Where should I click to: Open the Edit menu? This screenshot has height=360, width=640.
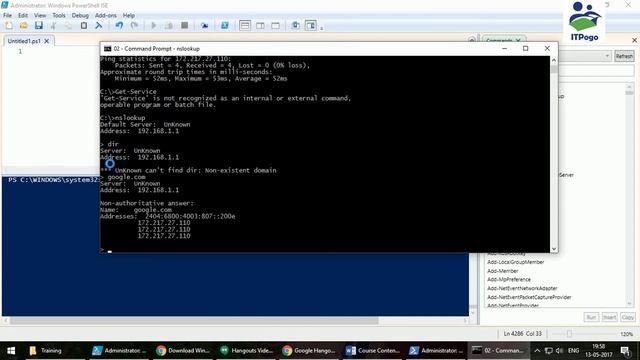[x=23, y=15]
